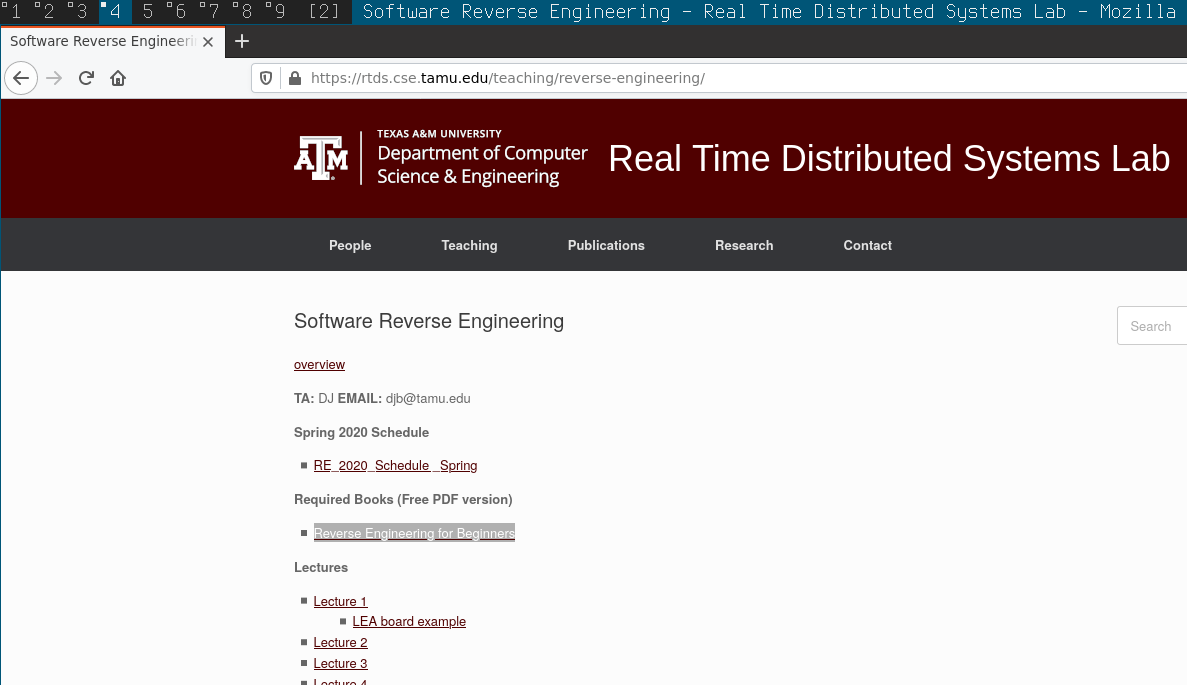Image resolution: width=1187 pixels, height=685 pixels.
Task: Open a new browser tab
Action: [x=242, y=42]
